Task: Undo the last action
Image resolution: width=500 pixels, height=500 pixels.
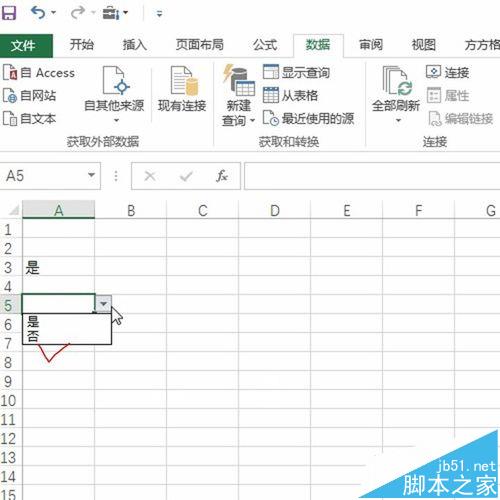Action: point(38,13)
